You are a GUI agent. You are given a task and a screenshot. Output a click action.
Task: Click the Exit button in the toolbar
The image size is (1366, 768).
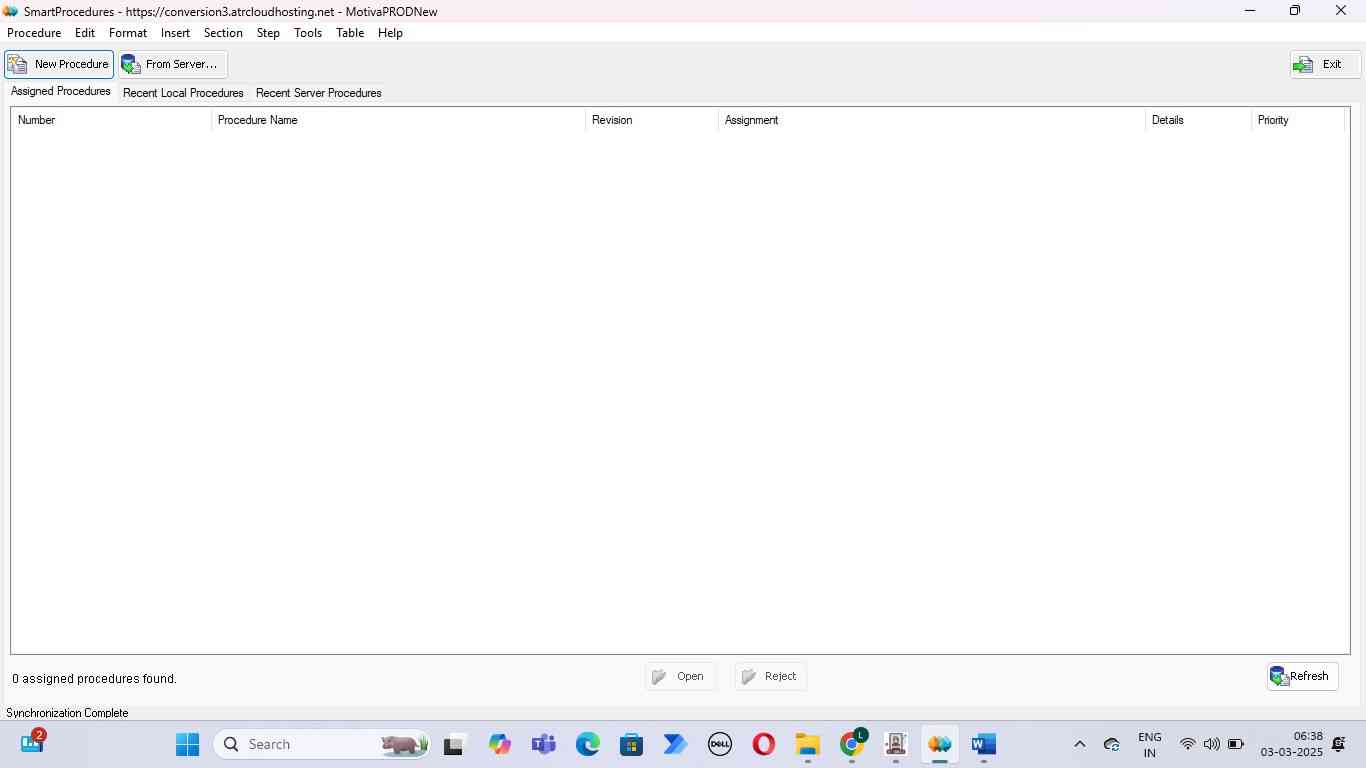pyautogui.click(x=1324, y=64)
